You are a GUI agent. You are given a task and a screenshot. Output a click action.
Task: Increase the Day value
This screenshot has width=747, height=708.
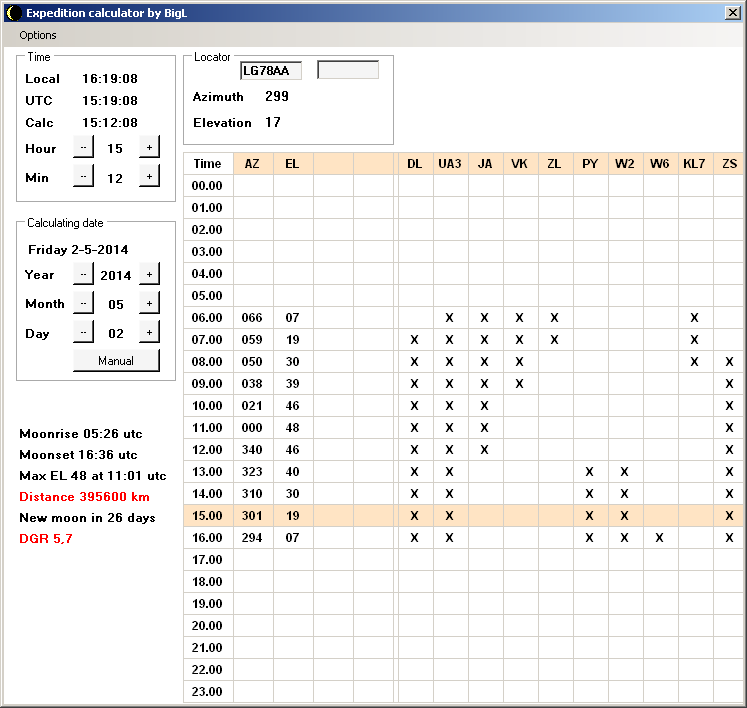(x=148, y=333)
